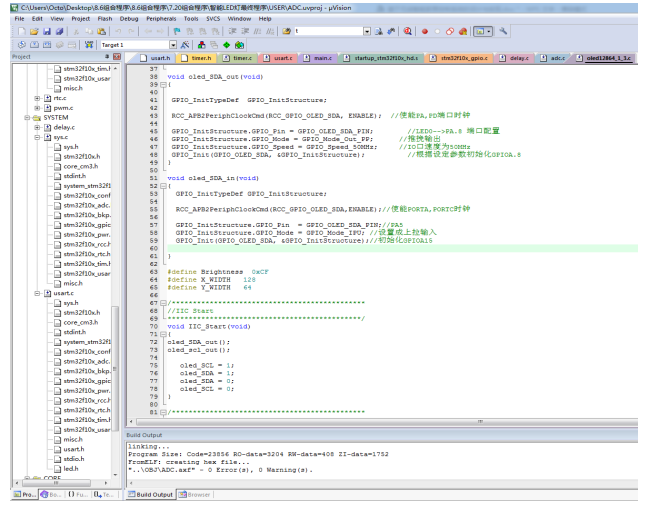Open Target Options magic wand icon
Viewport: 668px width, 508px height.
click(185, 45)
